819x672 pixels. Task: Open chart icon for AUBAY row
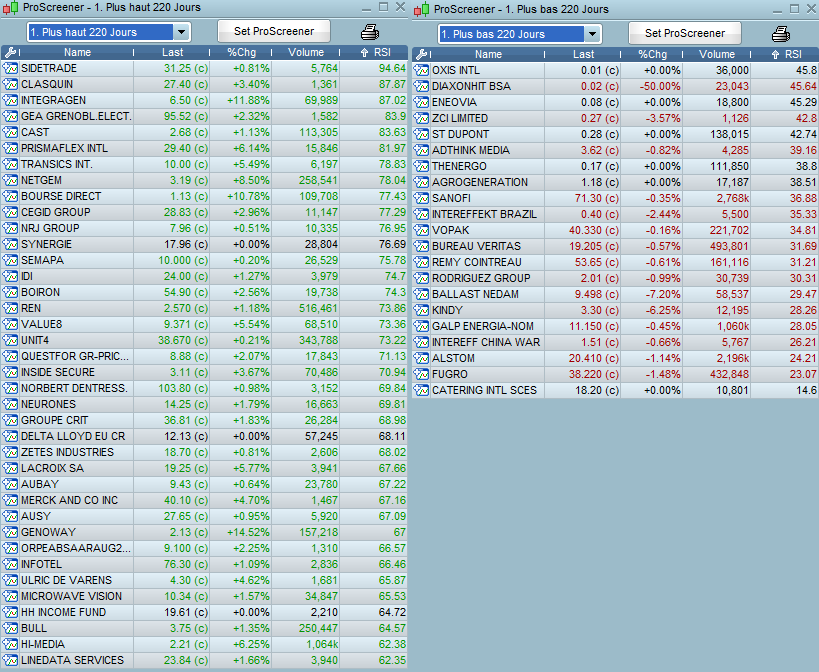10,485
